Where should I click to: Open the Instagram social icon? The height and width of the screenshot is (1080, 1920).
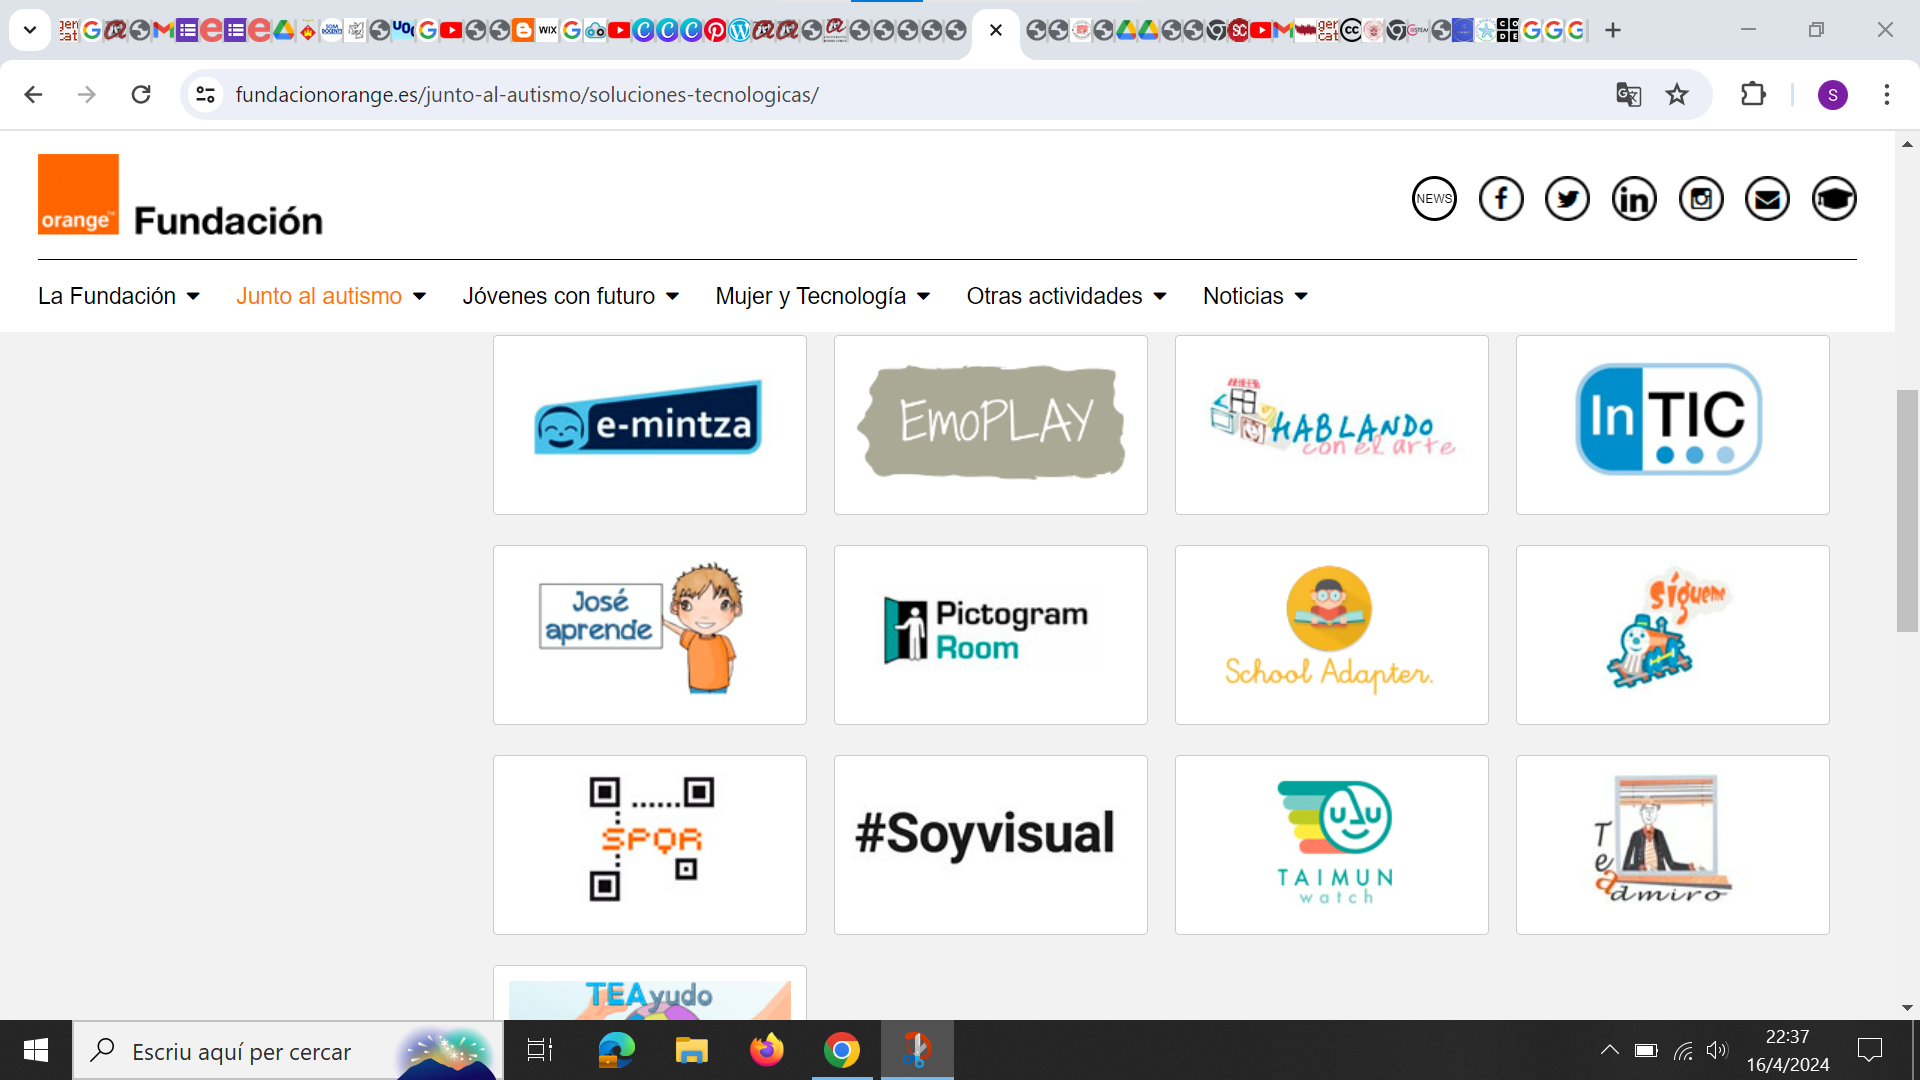1701,199
